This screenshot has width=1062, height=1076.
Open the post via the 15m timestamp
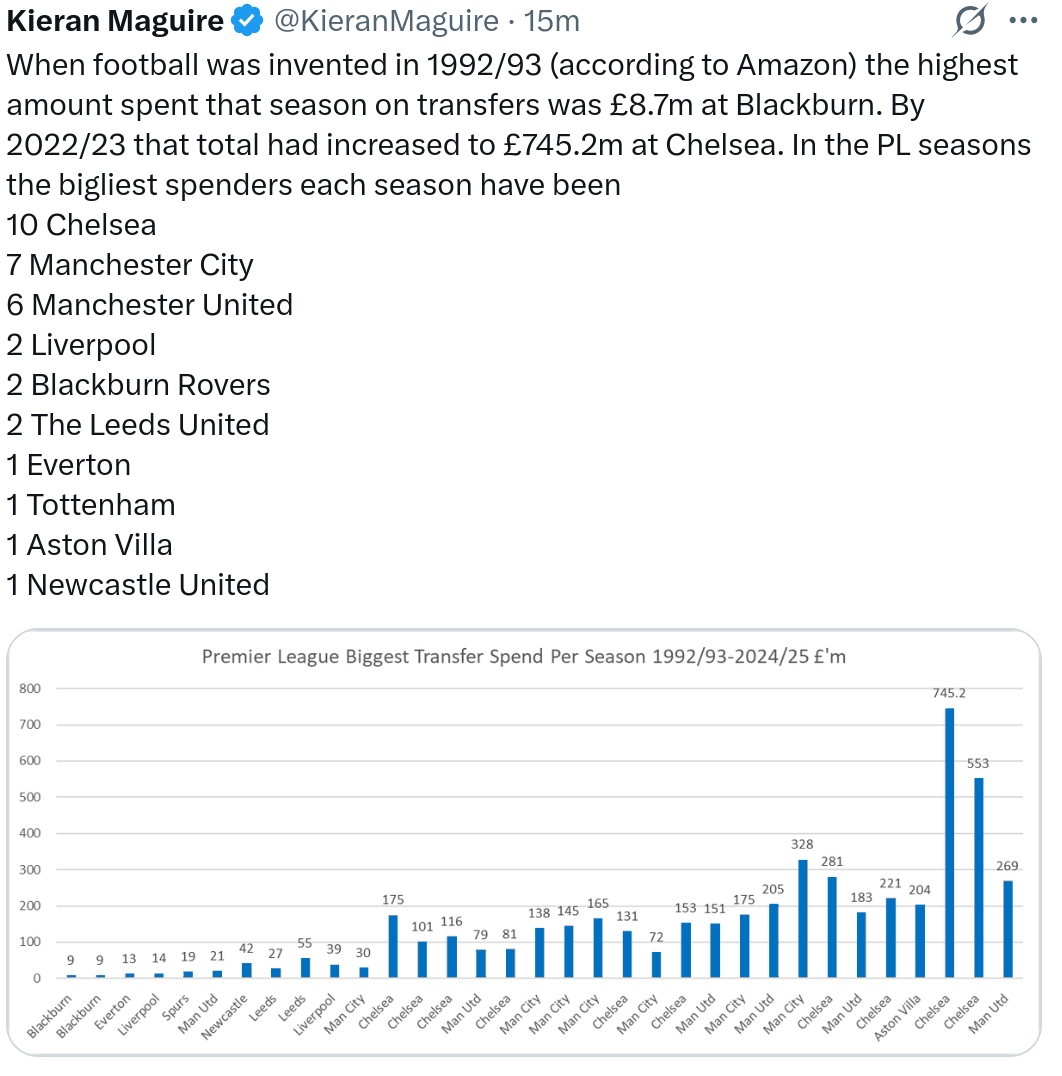pos(552,20)
